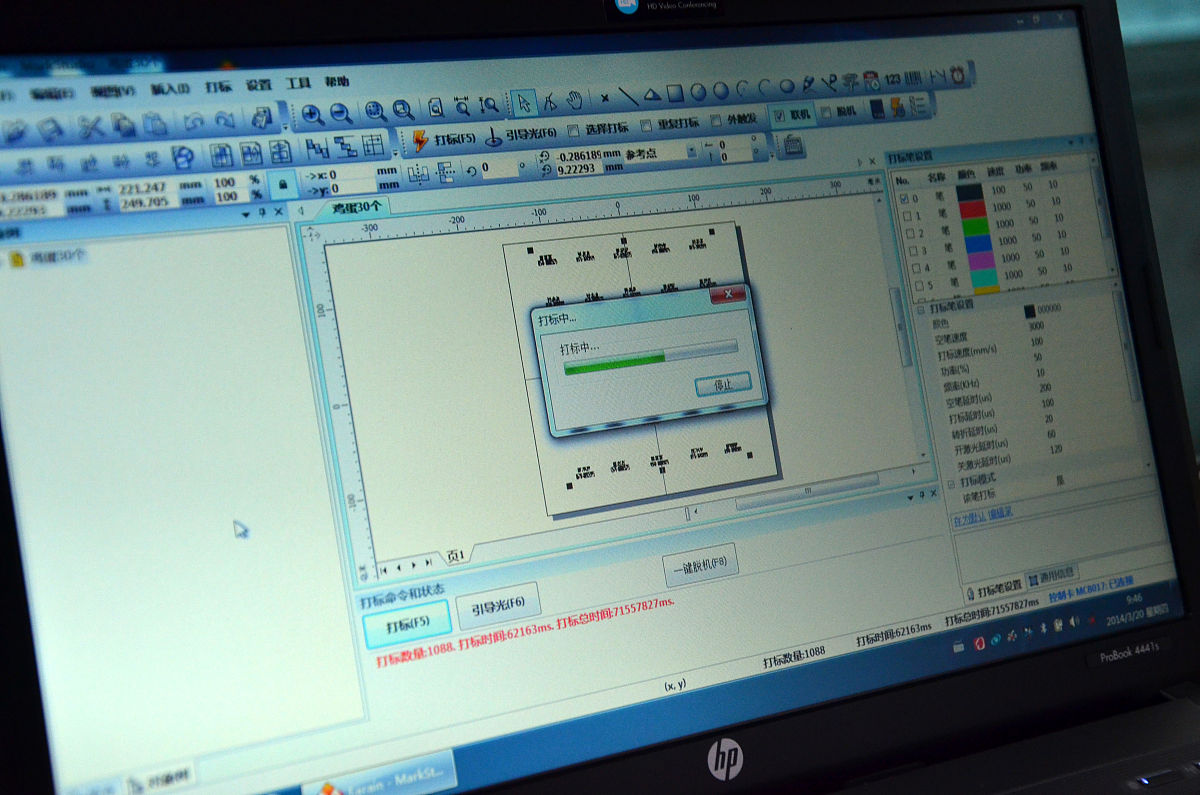Viewport: 1200px width, 795px height.
Task: Click the 打标(F5) lightning toolbar icon
Action: coord(420,141)
